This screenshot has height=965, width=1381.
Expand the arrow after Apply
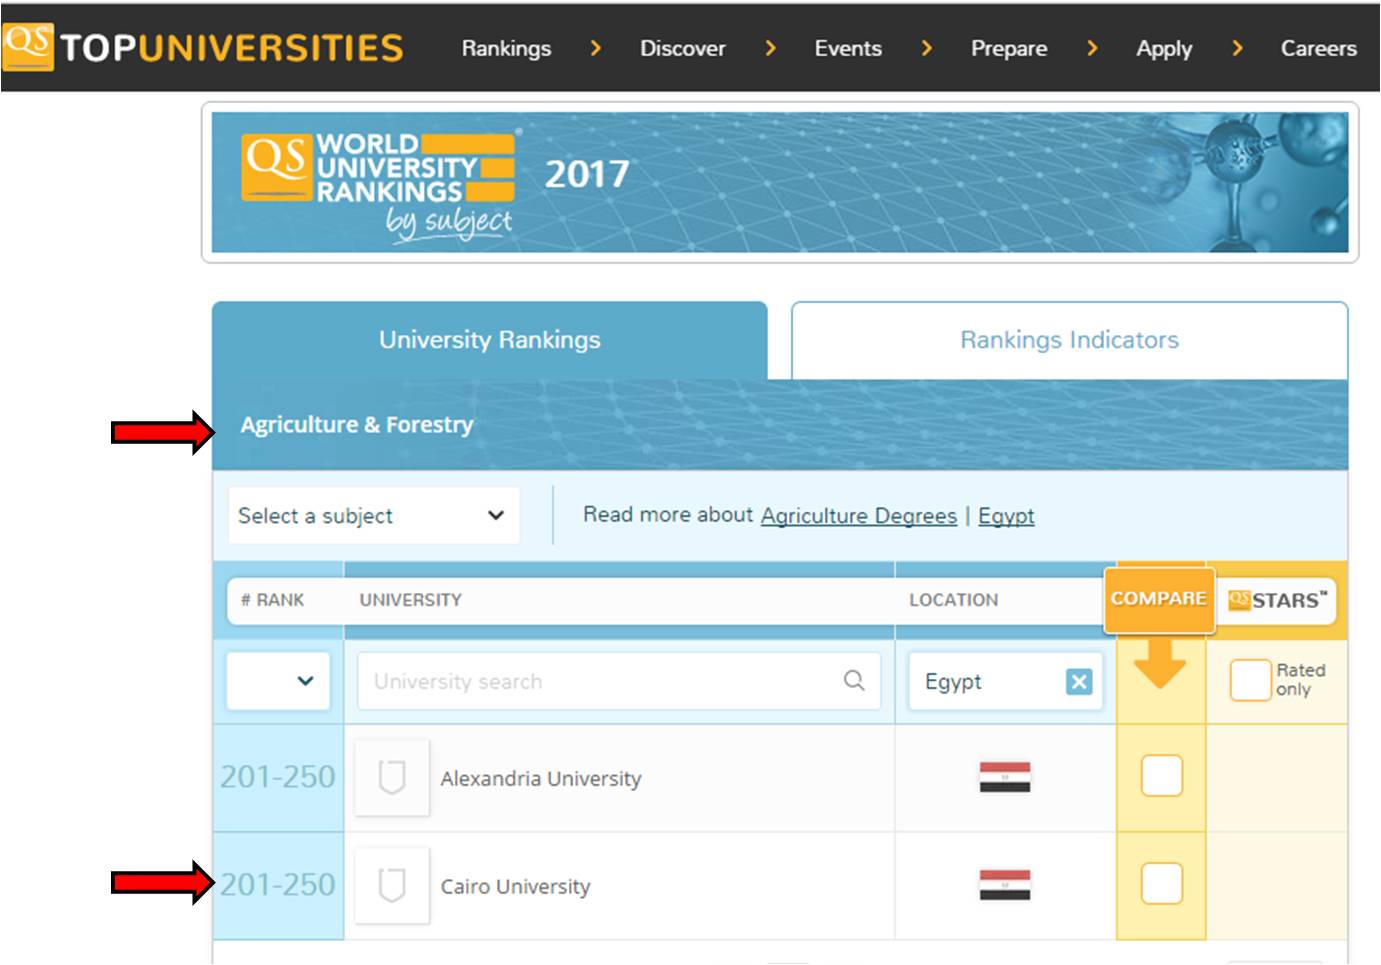(1237, 48)
